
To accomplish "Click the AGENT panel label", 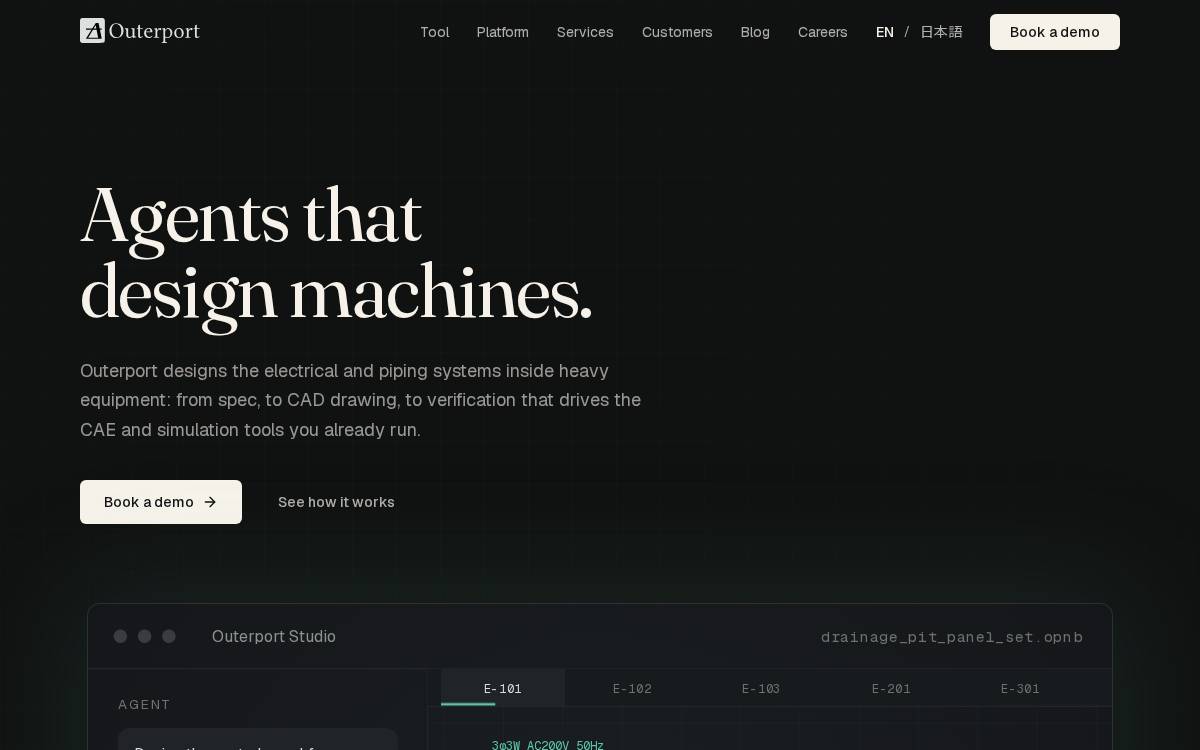I will coord(144,705).
